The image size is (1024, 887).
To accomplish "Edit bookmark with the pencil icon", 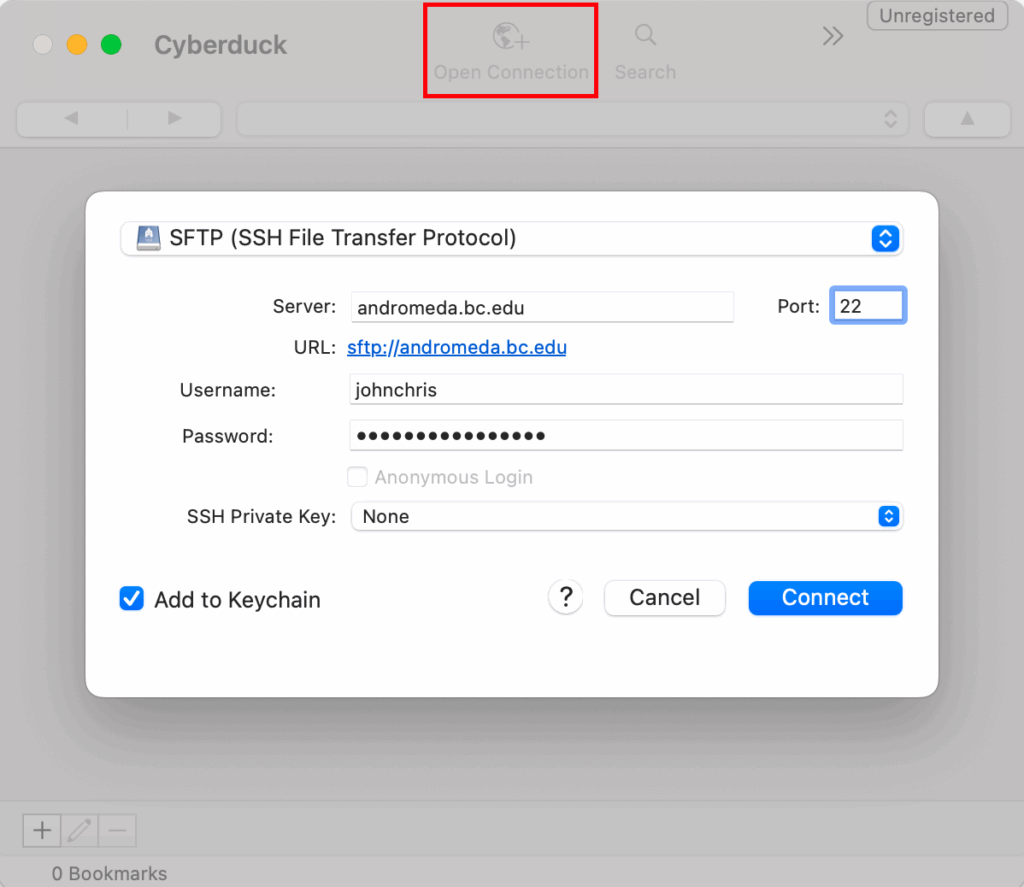I will (80, 830).
